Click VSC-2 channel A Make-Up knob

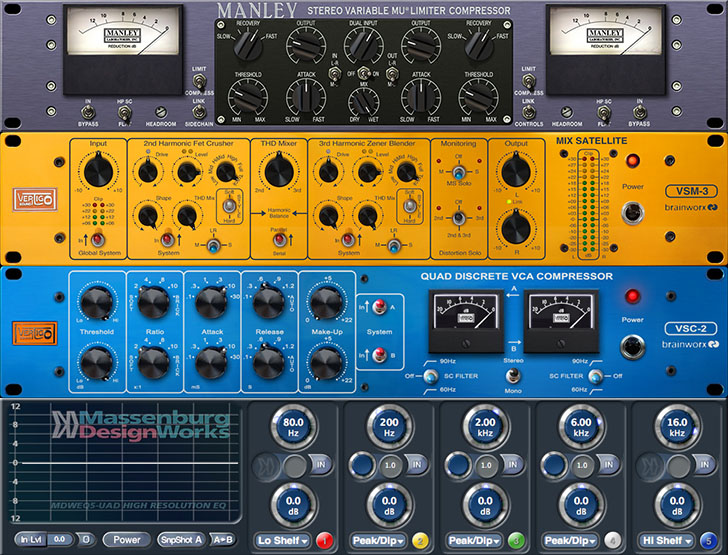click(x=327, y=302)
